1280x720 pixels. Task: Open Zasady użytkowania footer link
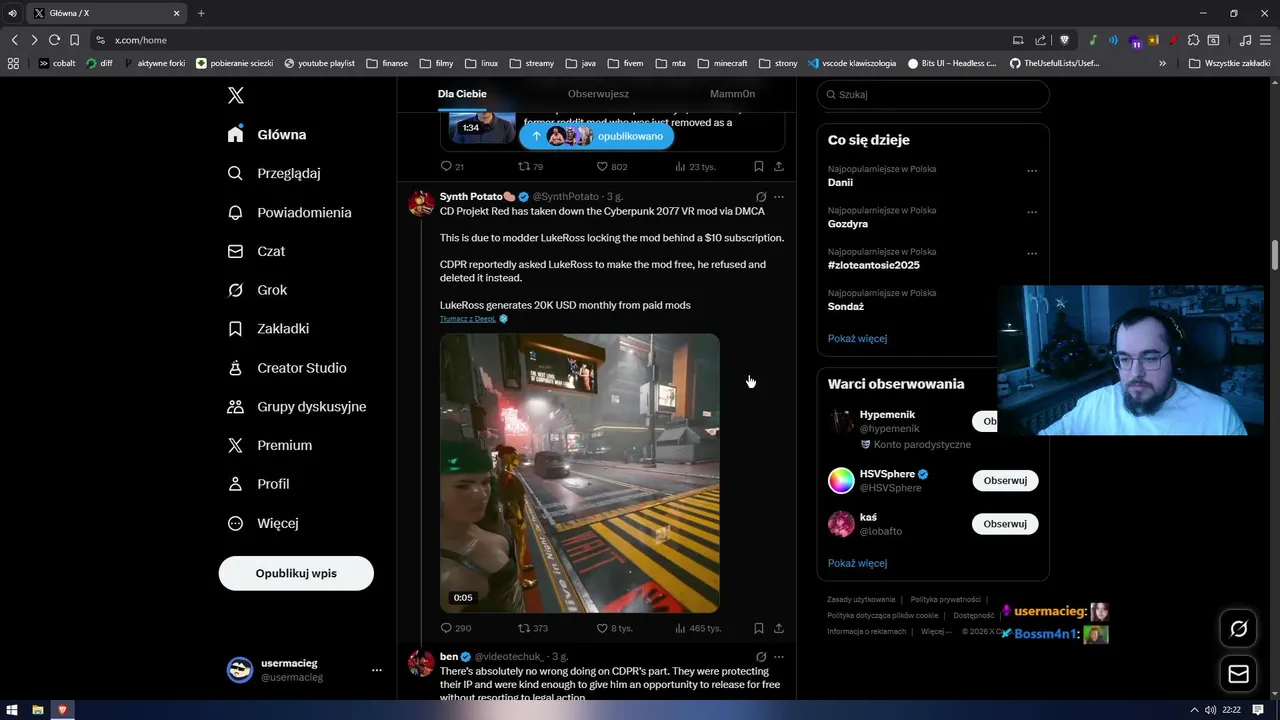861,599
